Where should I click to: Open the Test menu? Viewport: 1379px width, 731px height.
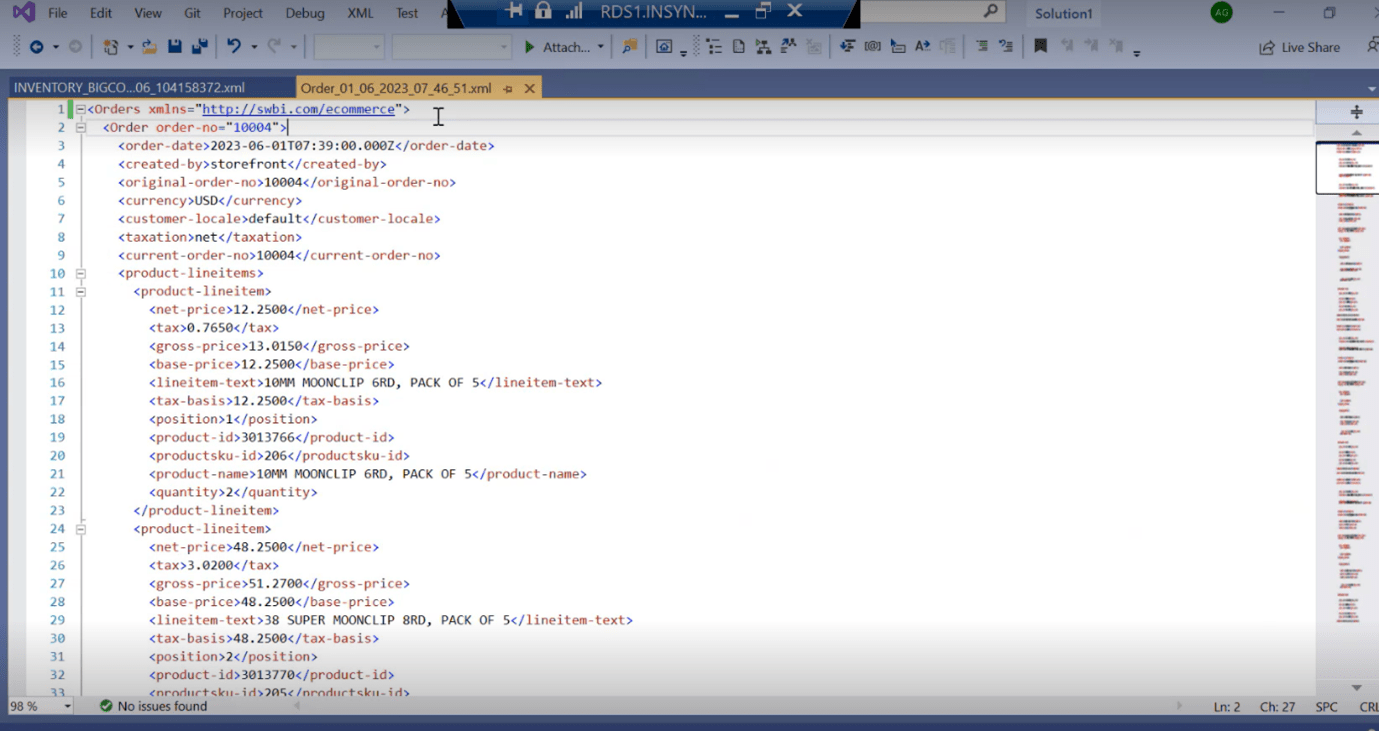pyautogui.click(x=407, y=13)
